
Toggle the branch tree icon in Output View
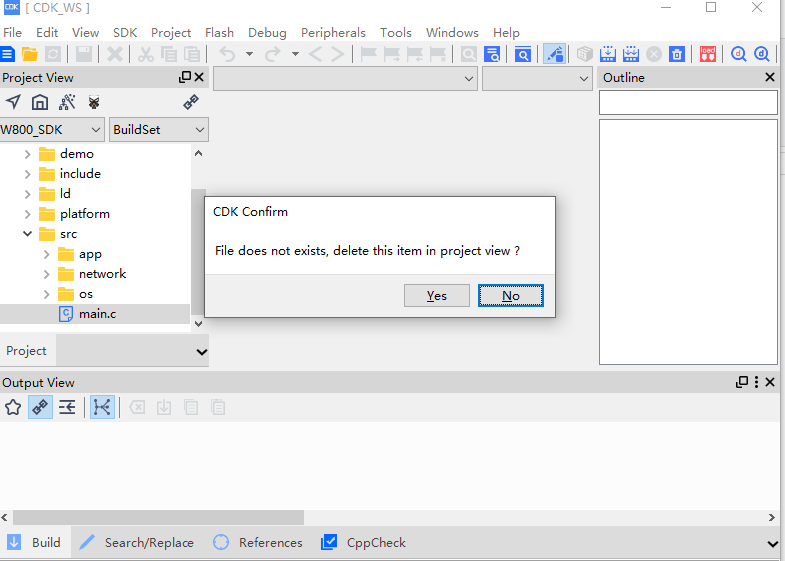[x=102, y=407]
